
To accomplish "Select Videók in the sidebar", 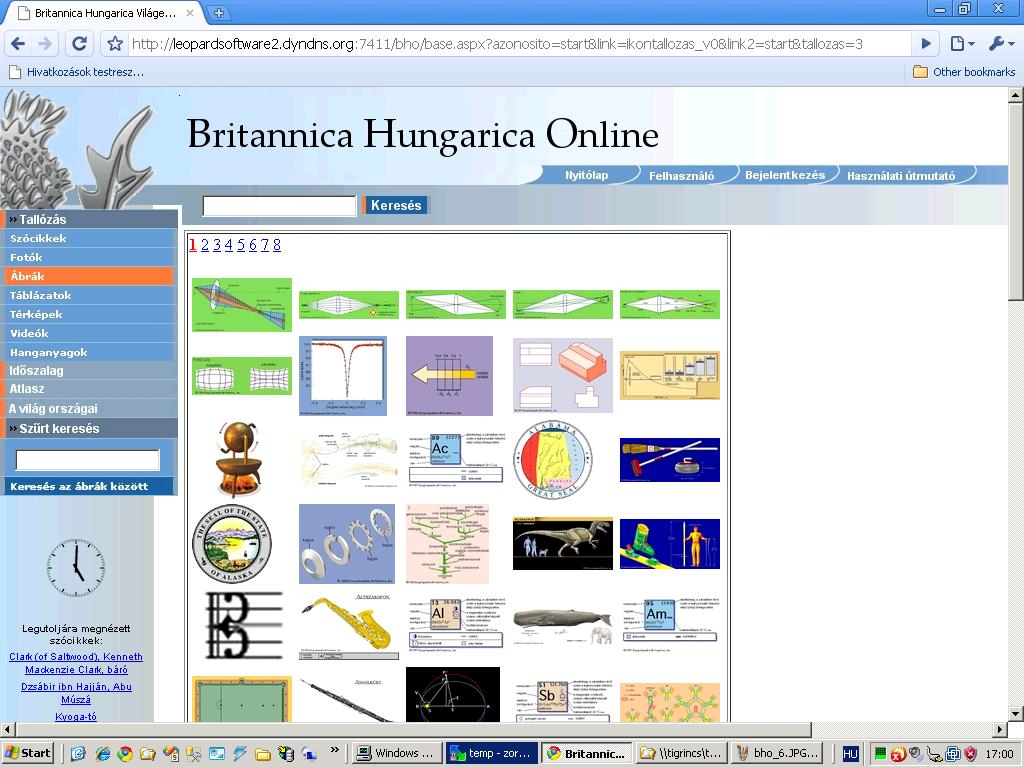I will [x=89, y=333].
